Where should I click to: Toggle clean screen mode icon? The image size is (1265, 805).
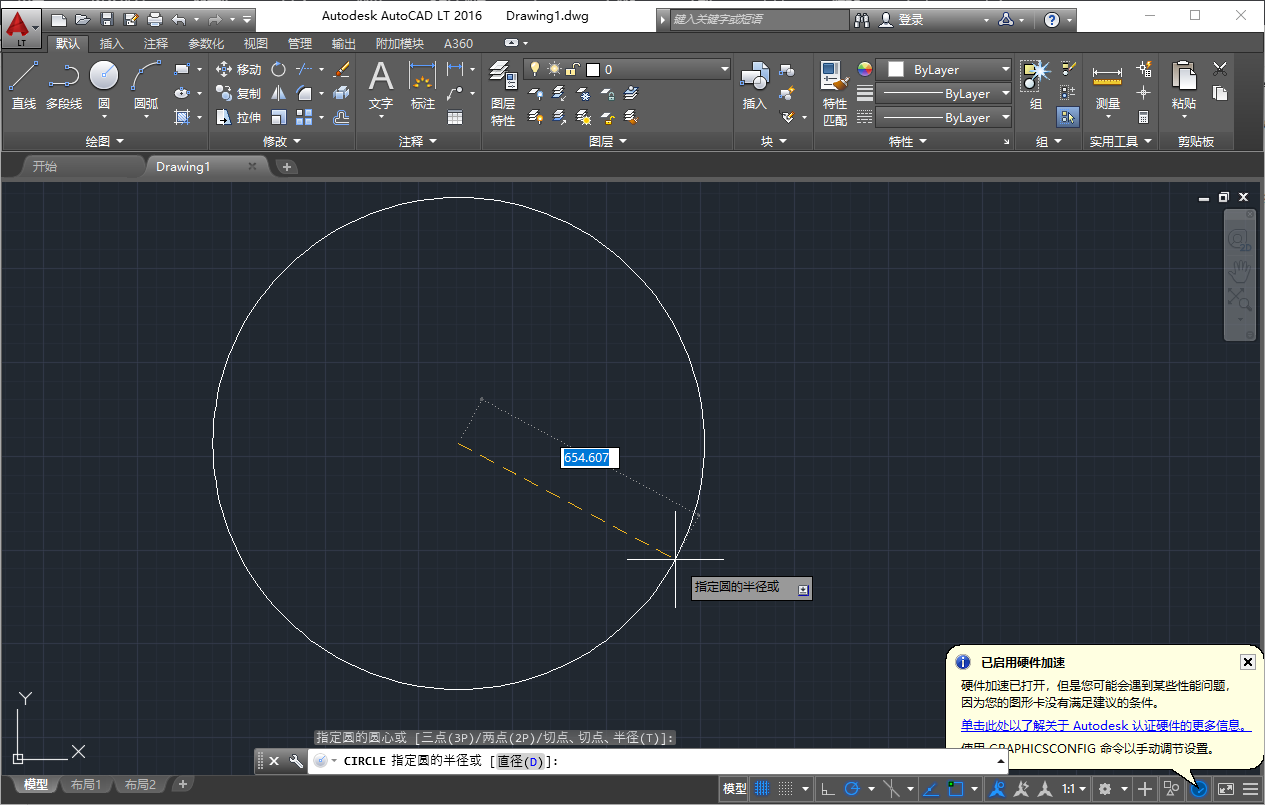pos(1226,788)
